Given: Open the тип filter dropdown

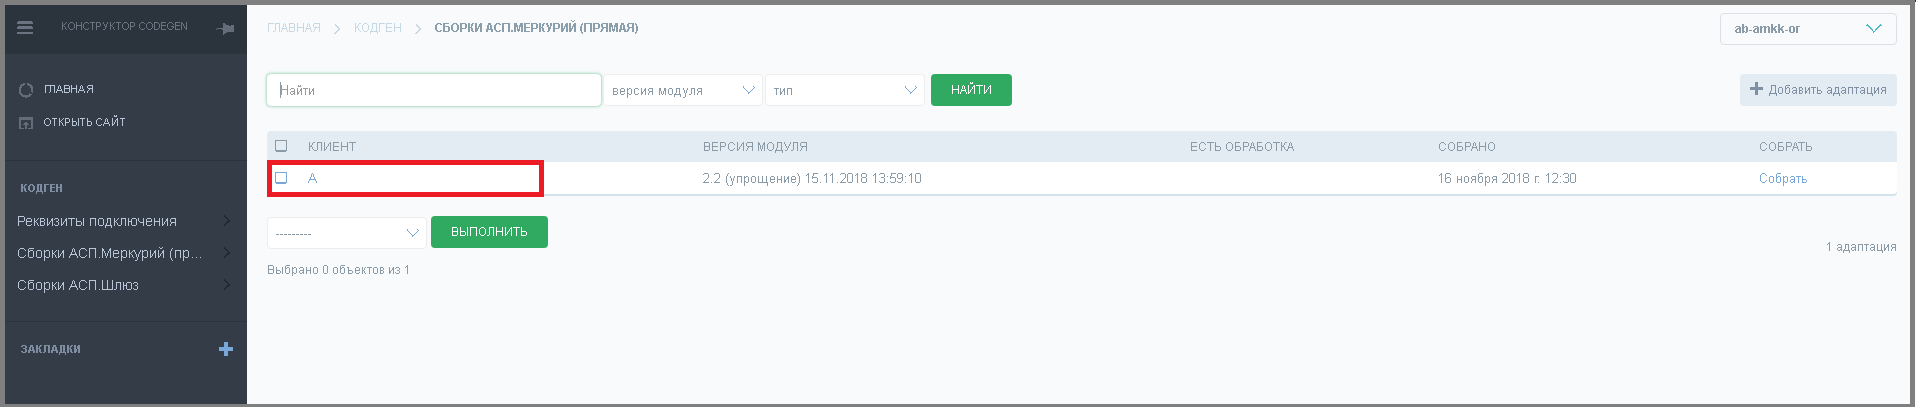Looking at the screenshot, I should 845,90.
